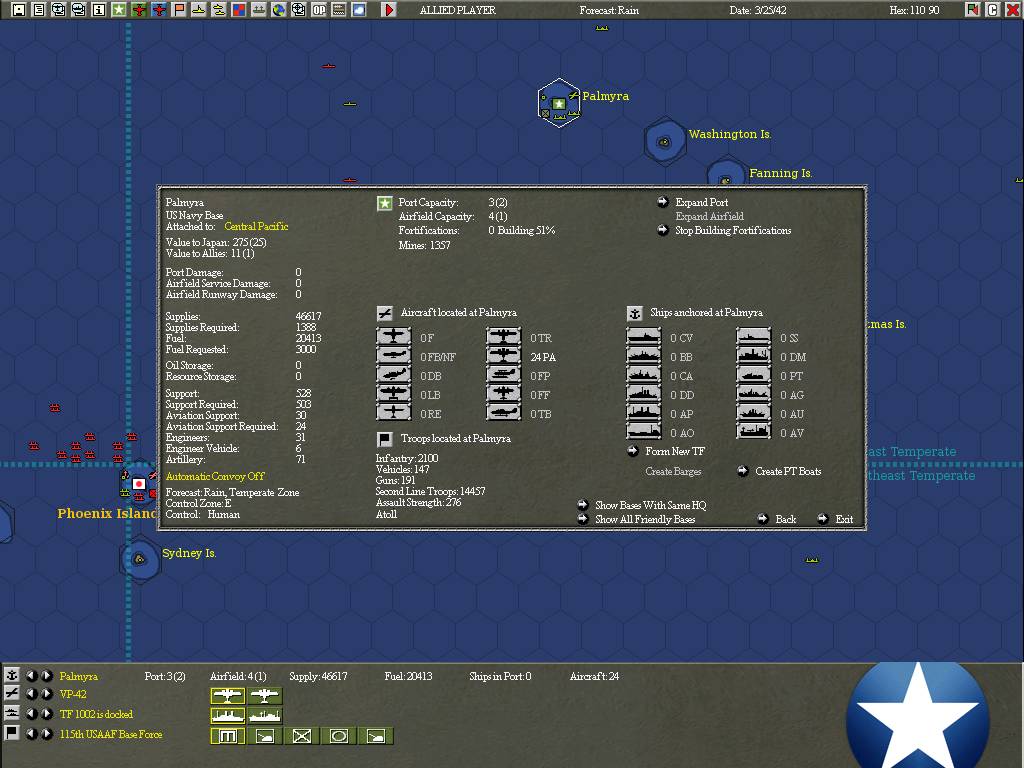Click the plane icon beside Aircraft located
The height and width of the screenshot is (768, 1024).
pos(385,313)
